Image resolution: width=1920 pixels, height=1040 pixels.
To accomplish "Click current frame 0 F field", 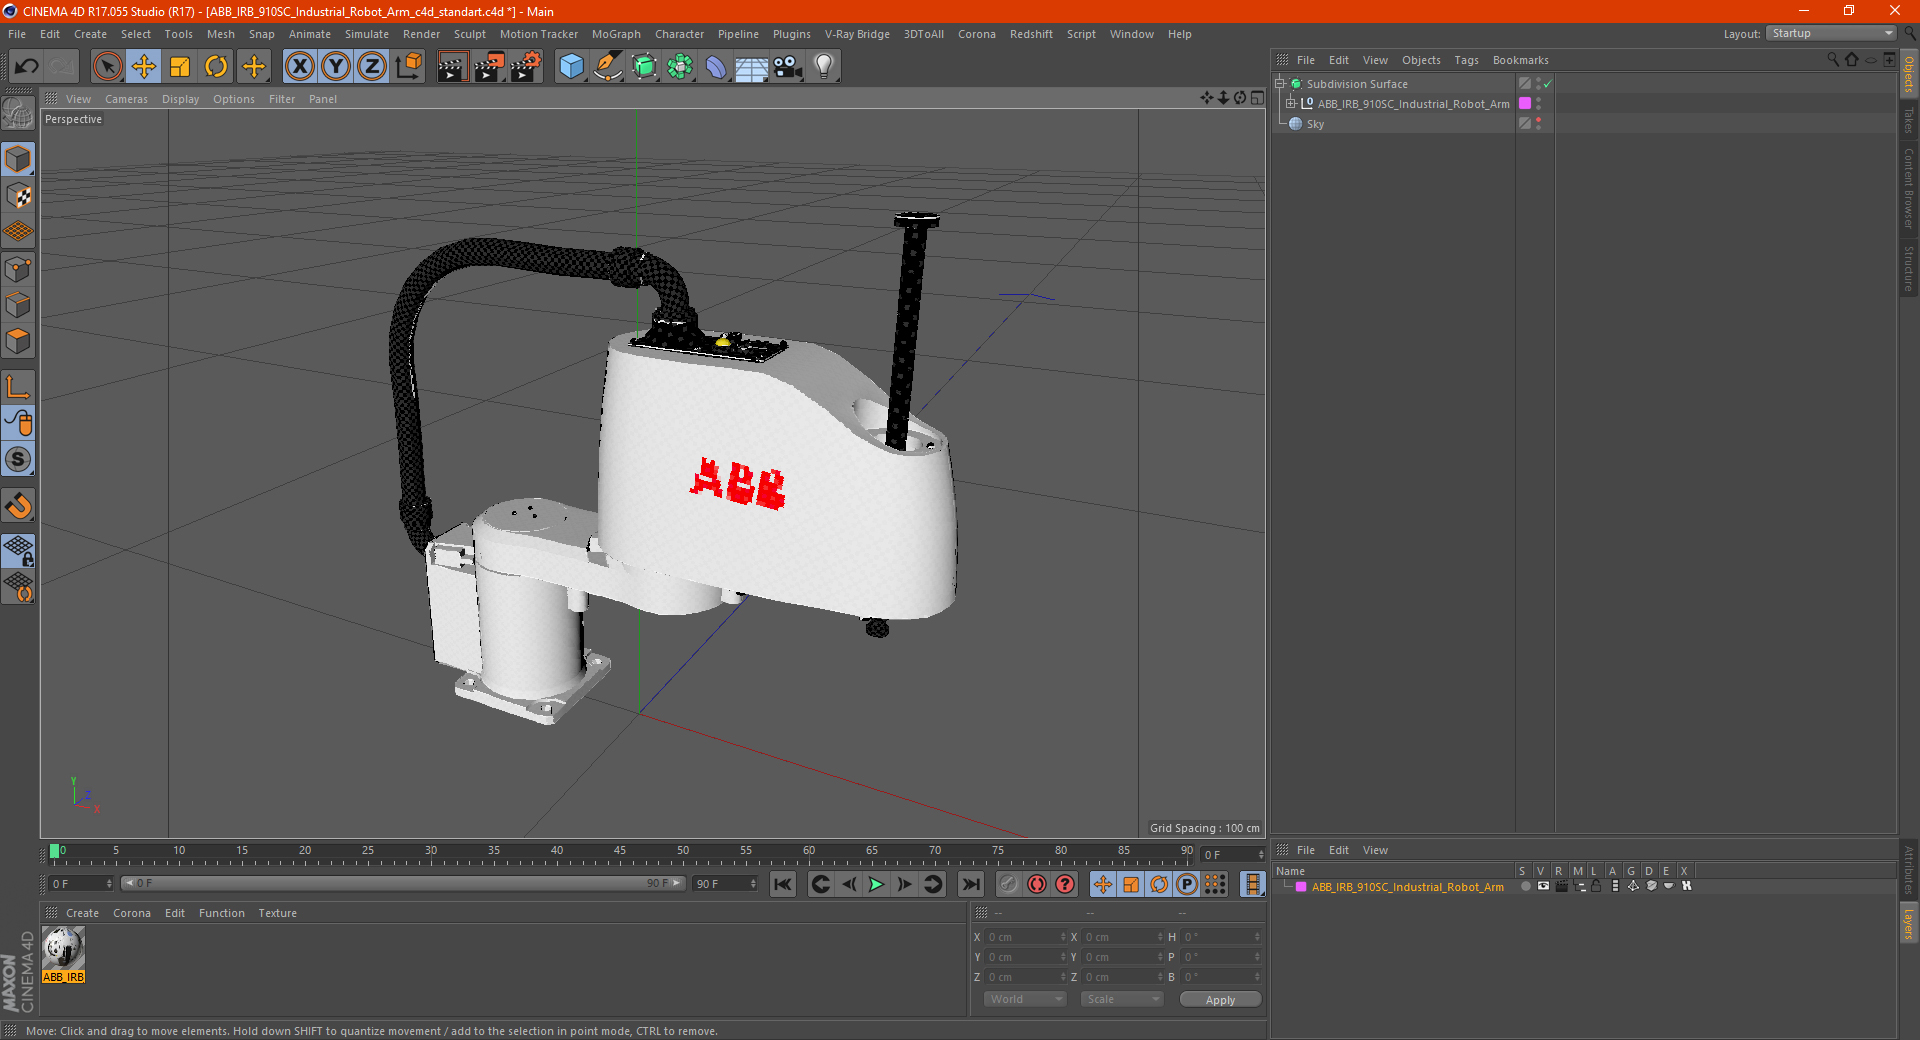I will tap(81, 884).
